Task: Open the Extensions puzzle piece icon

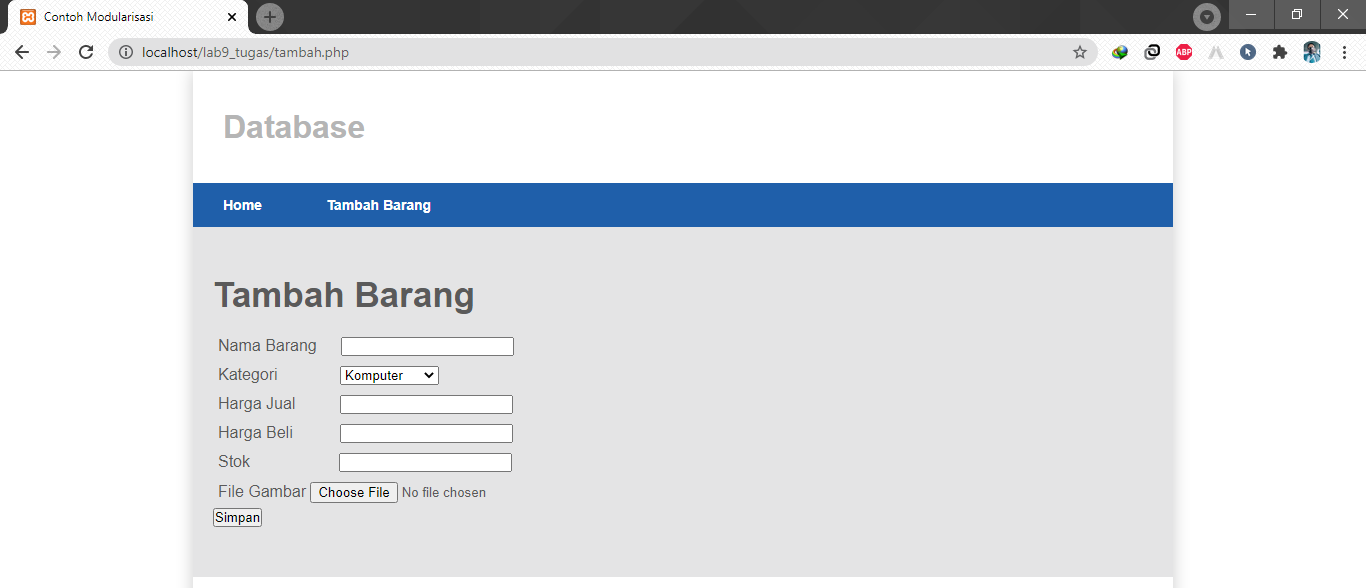Action: click(x=1279, y=52)
